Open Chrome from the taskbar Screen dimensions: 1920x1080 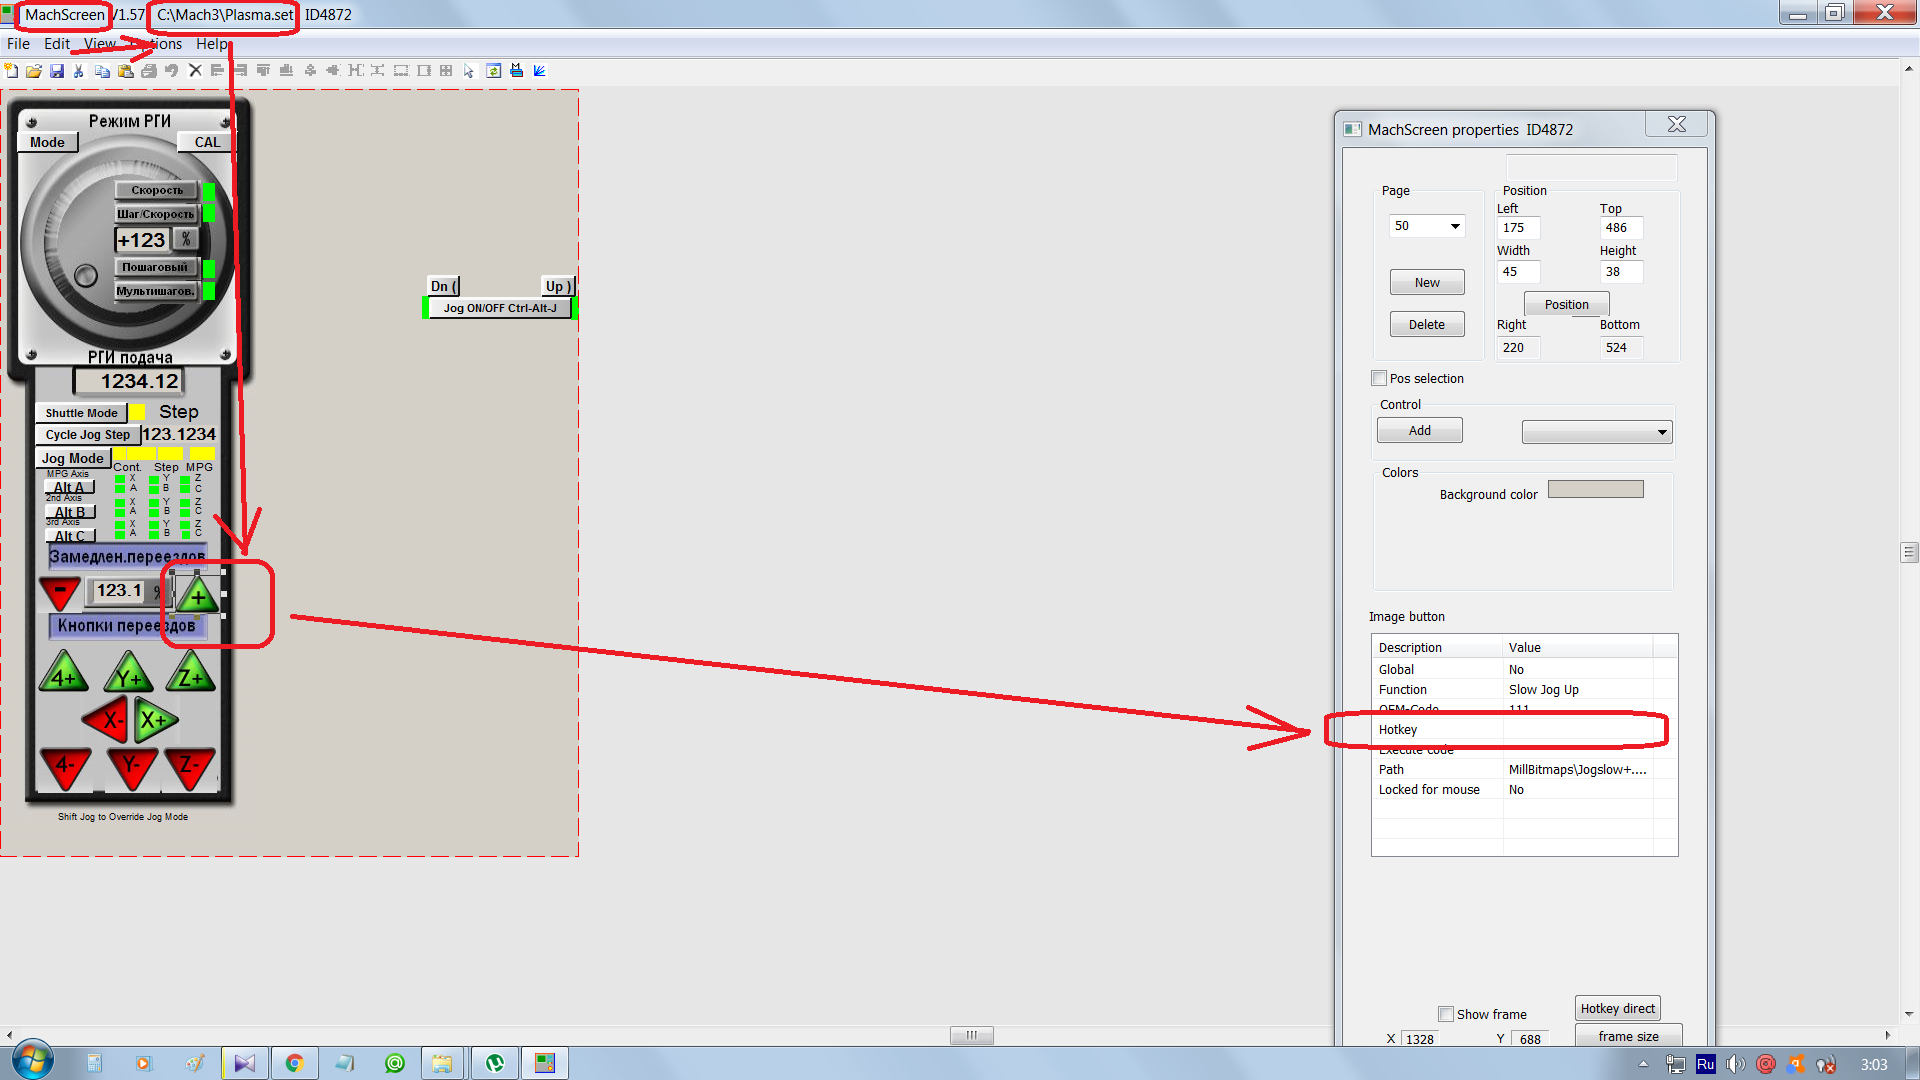coord(294,1063)
